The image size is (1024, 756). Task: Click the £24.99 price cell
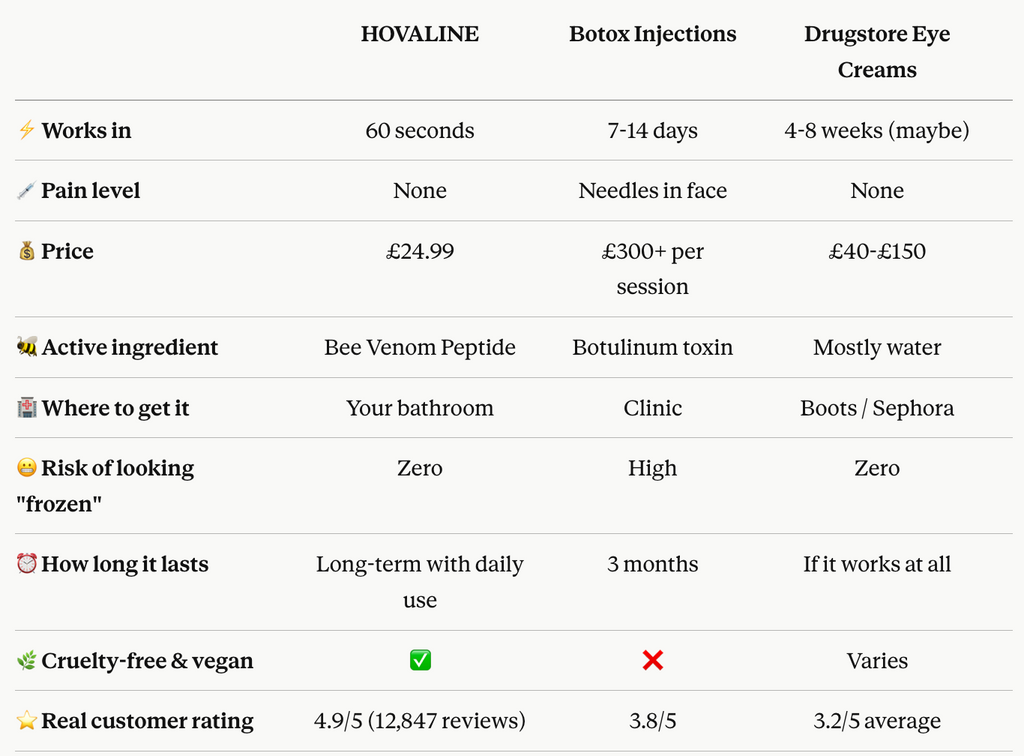(420, 251)
